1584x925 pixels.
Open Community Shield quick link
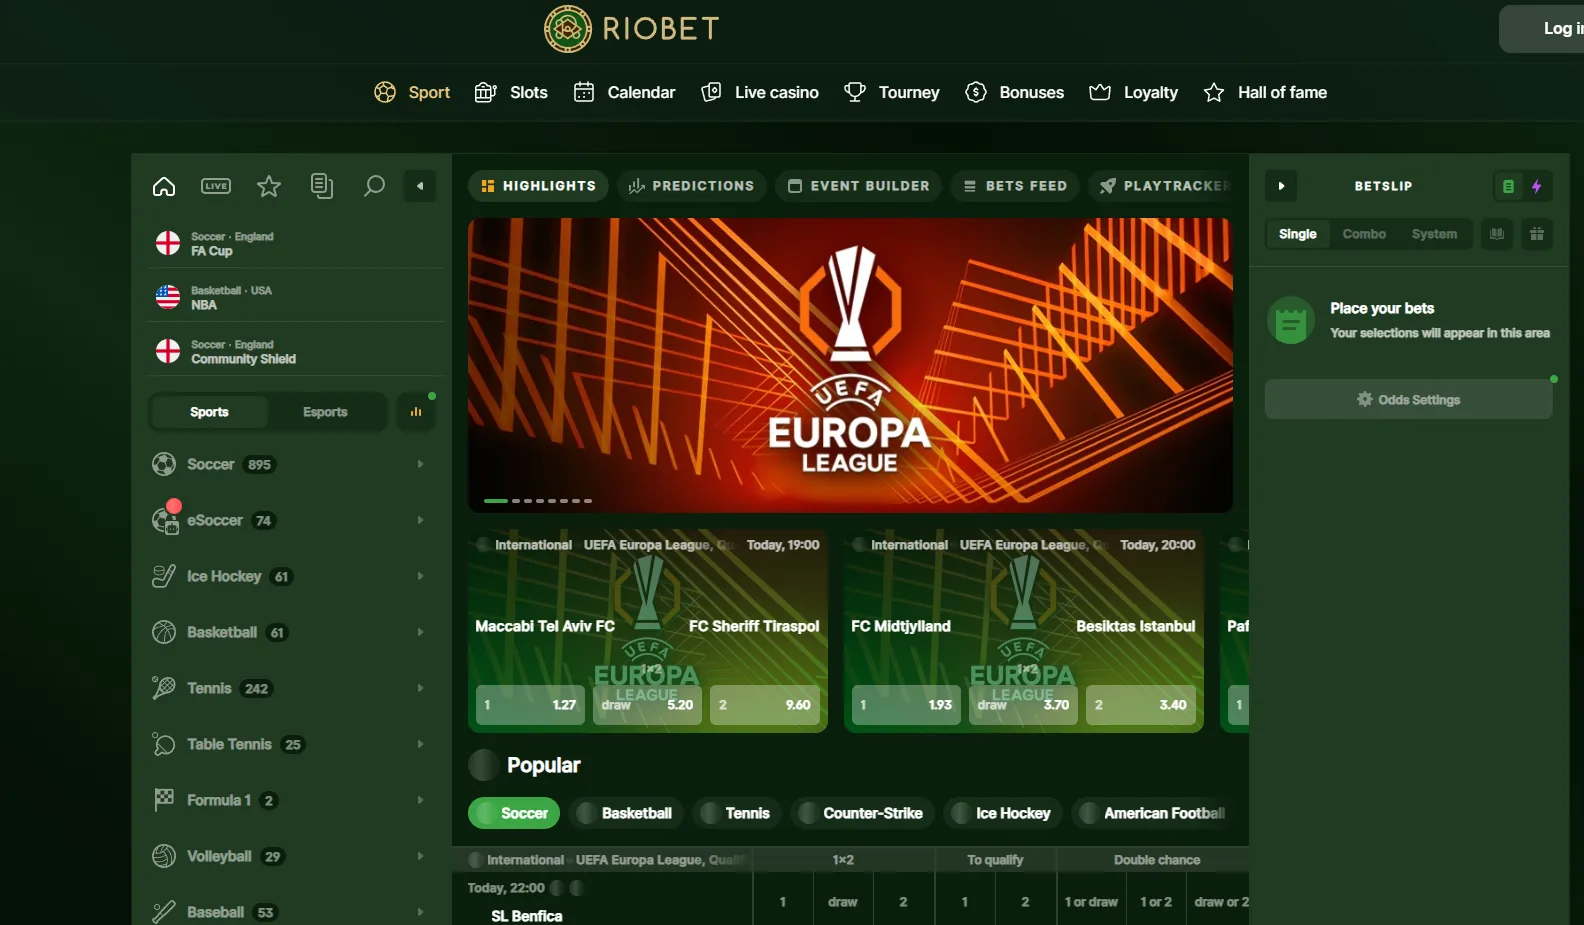pos(295,351)
